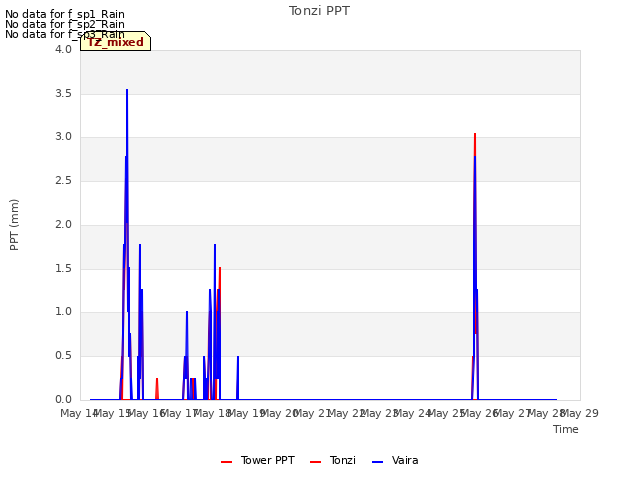The width and height of the screenshot is (640, 480).
Task: Click the blue Vaira legend swatch
Action: (x=378, y=462)
